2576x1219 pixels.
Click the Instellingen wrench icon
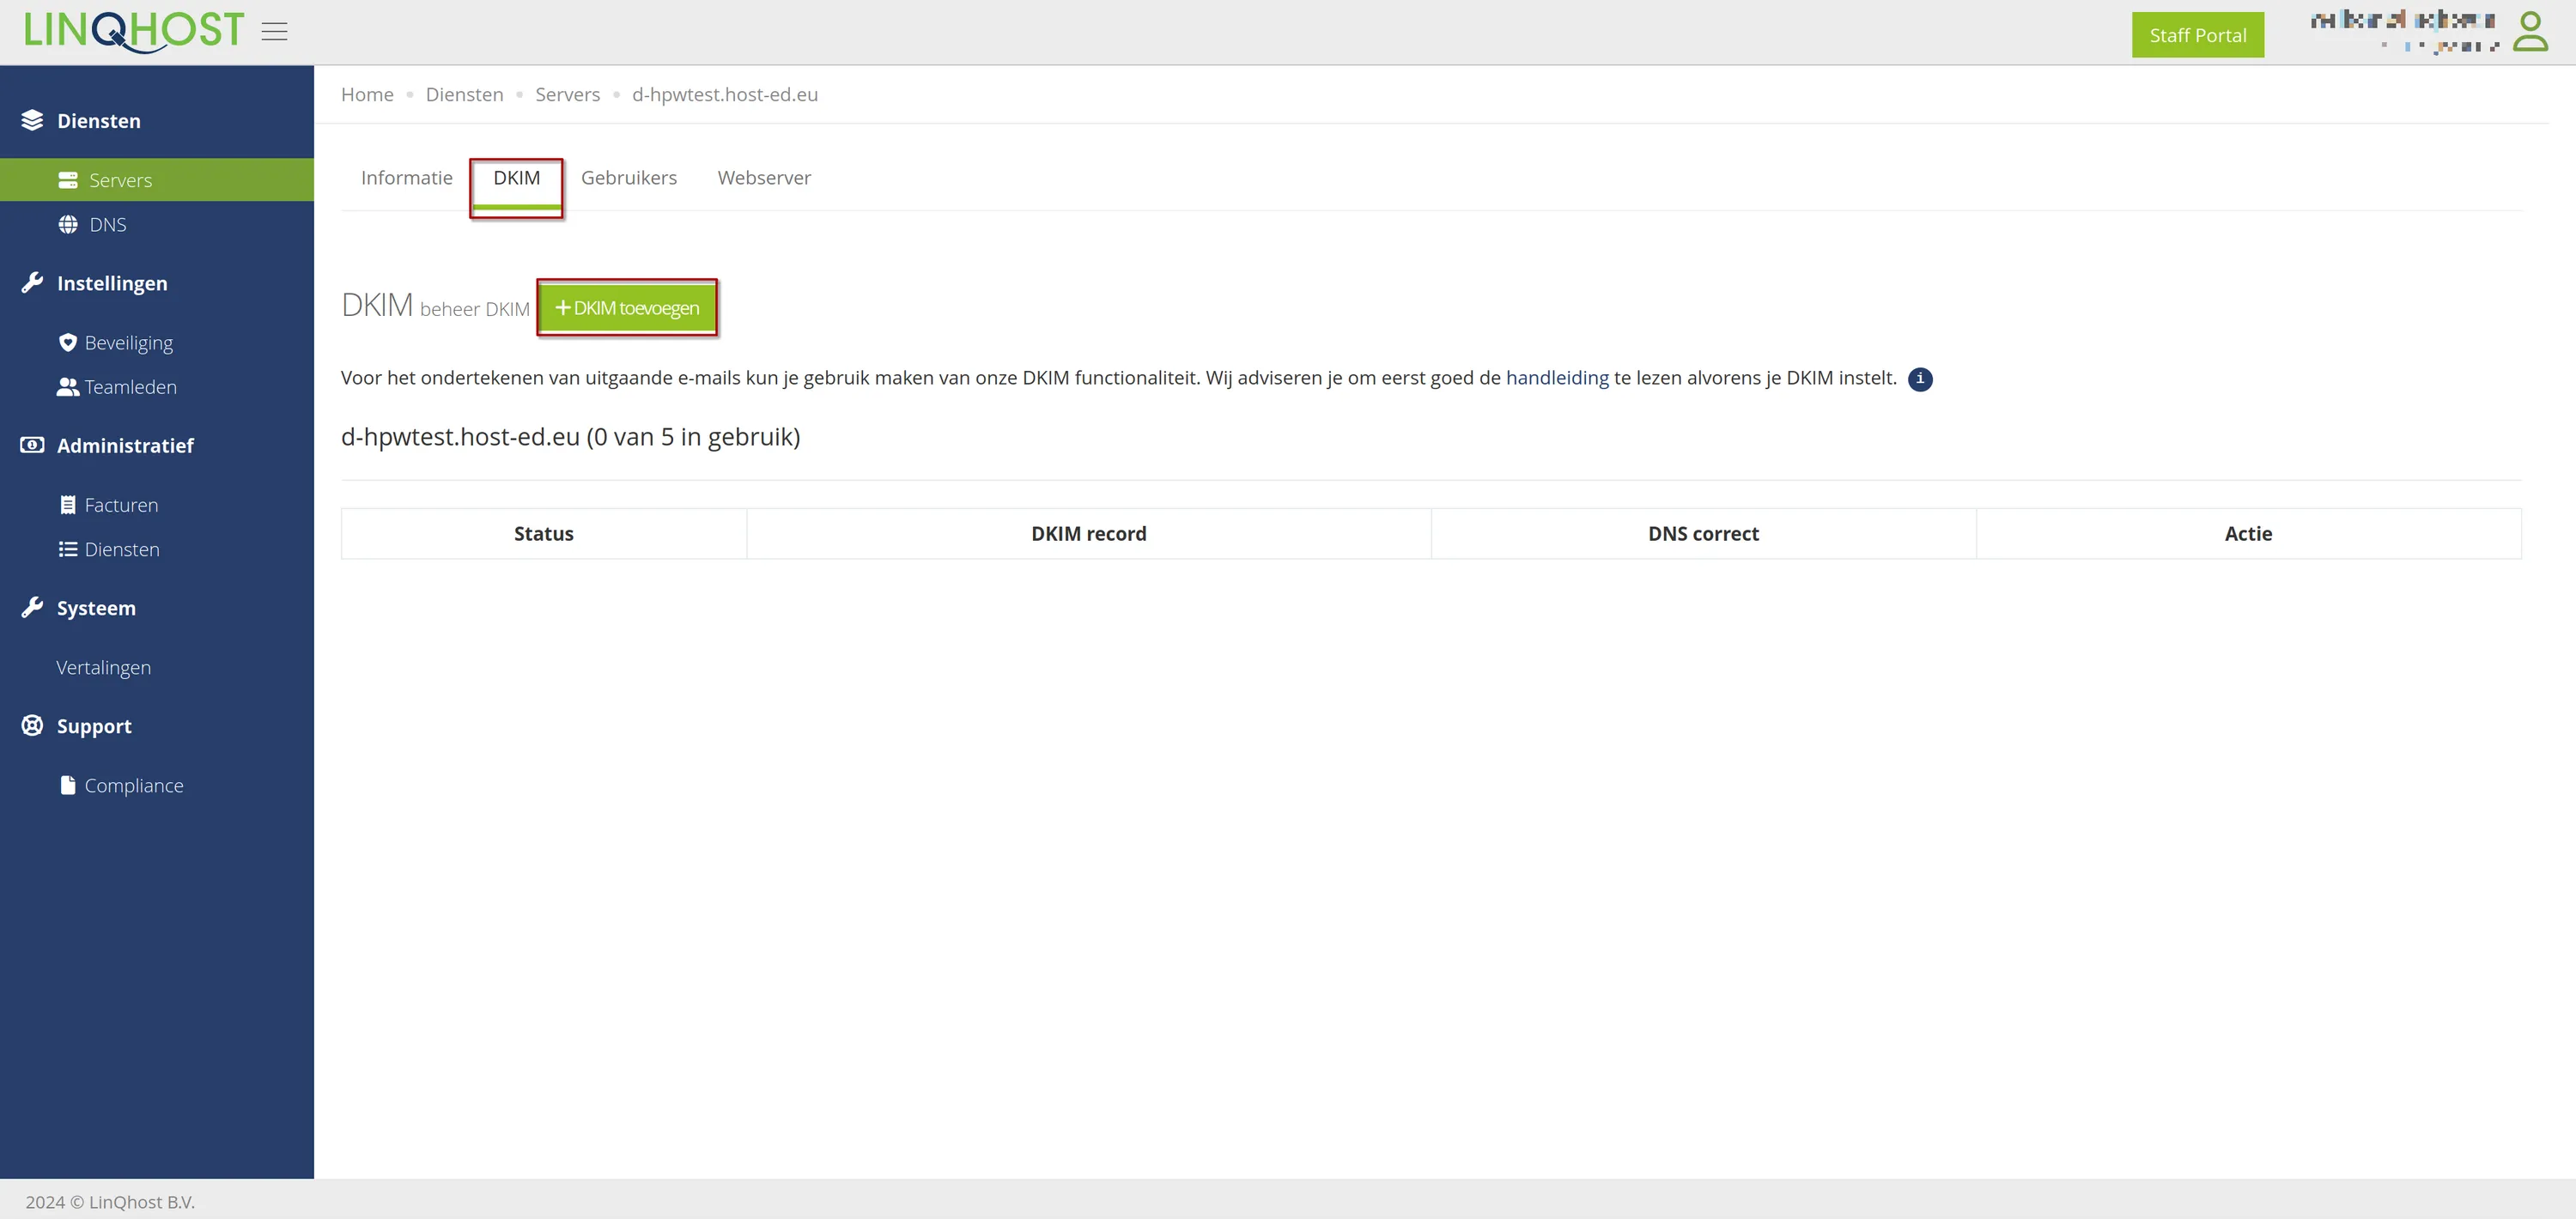click(x=32, y=283)
